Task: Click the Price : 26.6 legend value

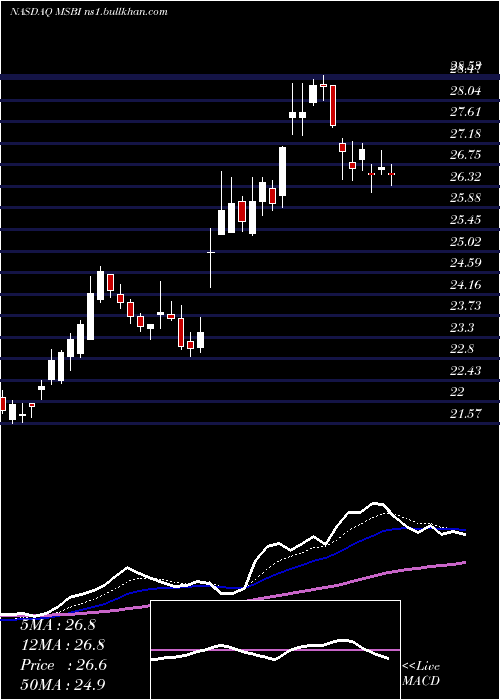Action: (63, 665)
